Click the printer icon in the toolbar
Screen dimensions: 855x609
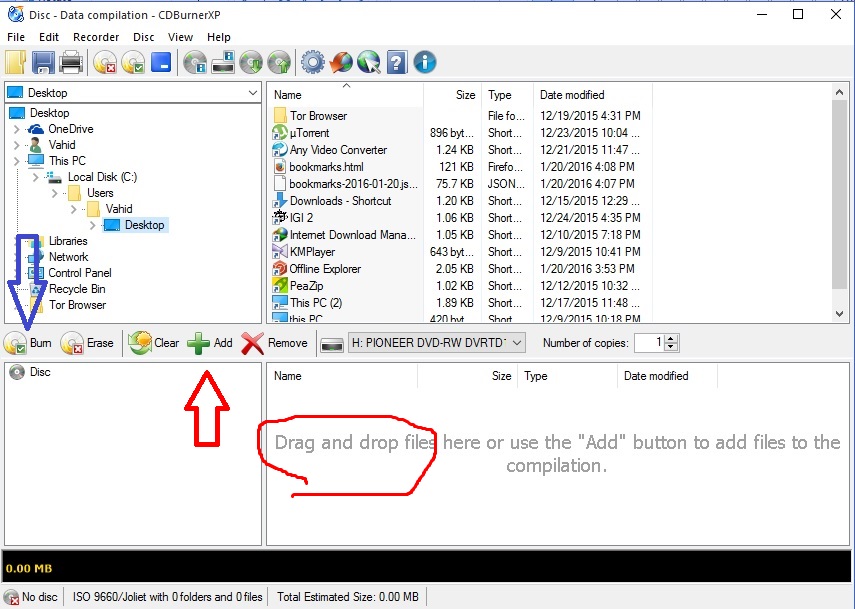click(x=71, y=62)
